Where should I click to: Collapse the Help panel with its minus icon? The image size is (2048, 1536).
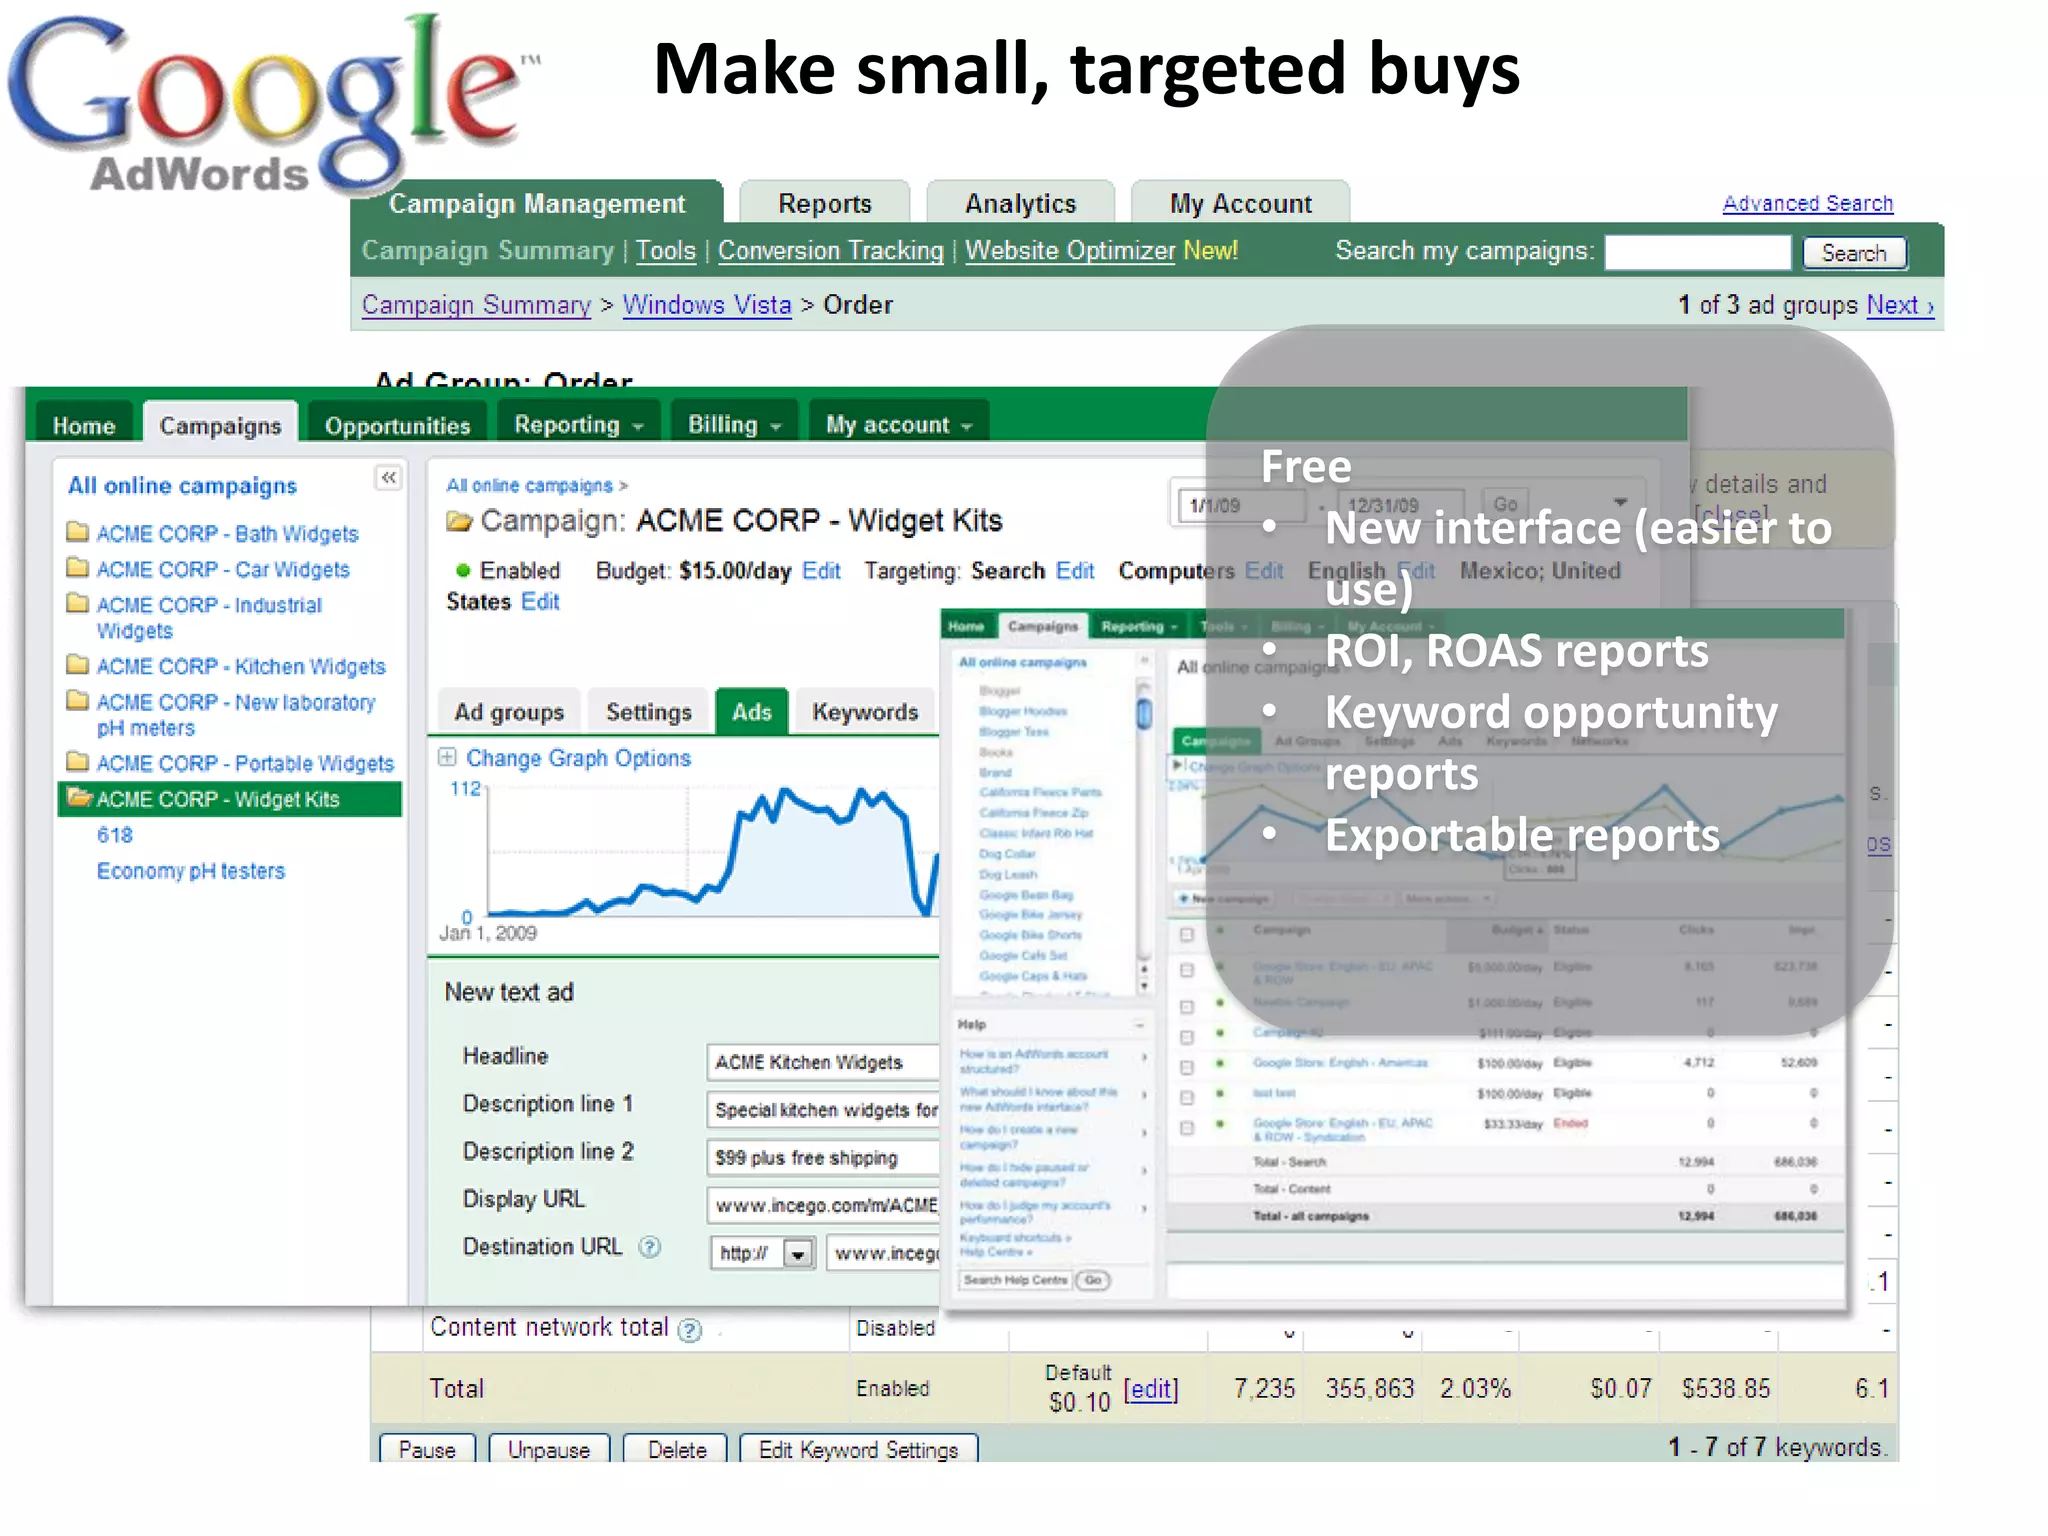[x=1139, y=1025]
